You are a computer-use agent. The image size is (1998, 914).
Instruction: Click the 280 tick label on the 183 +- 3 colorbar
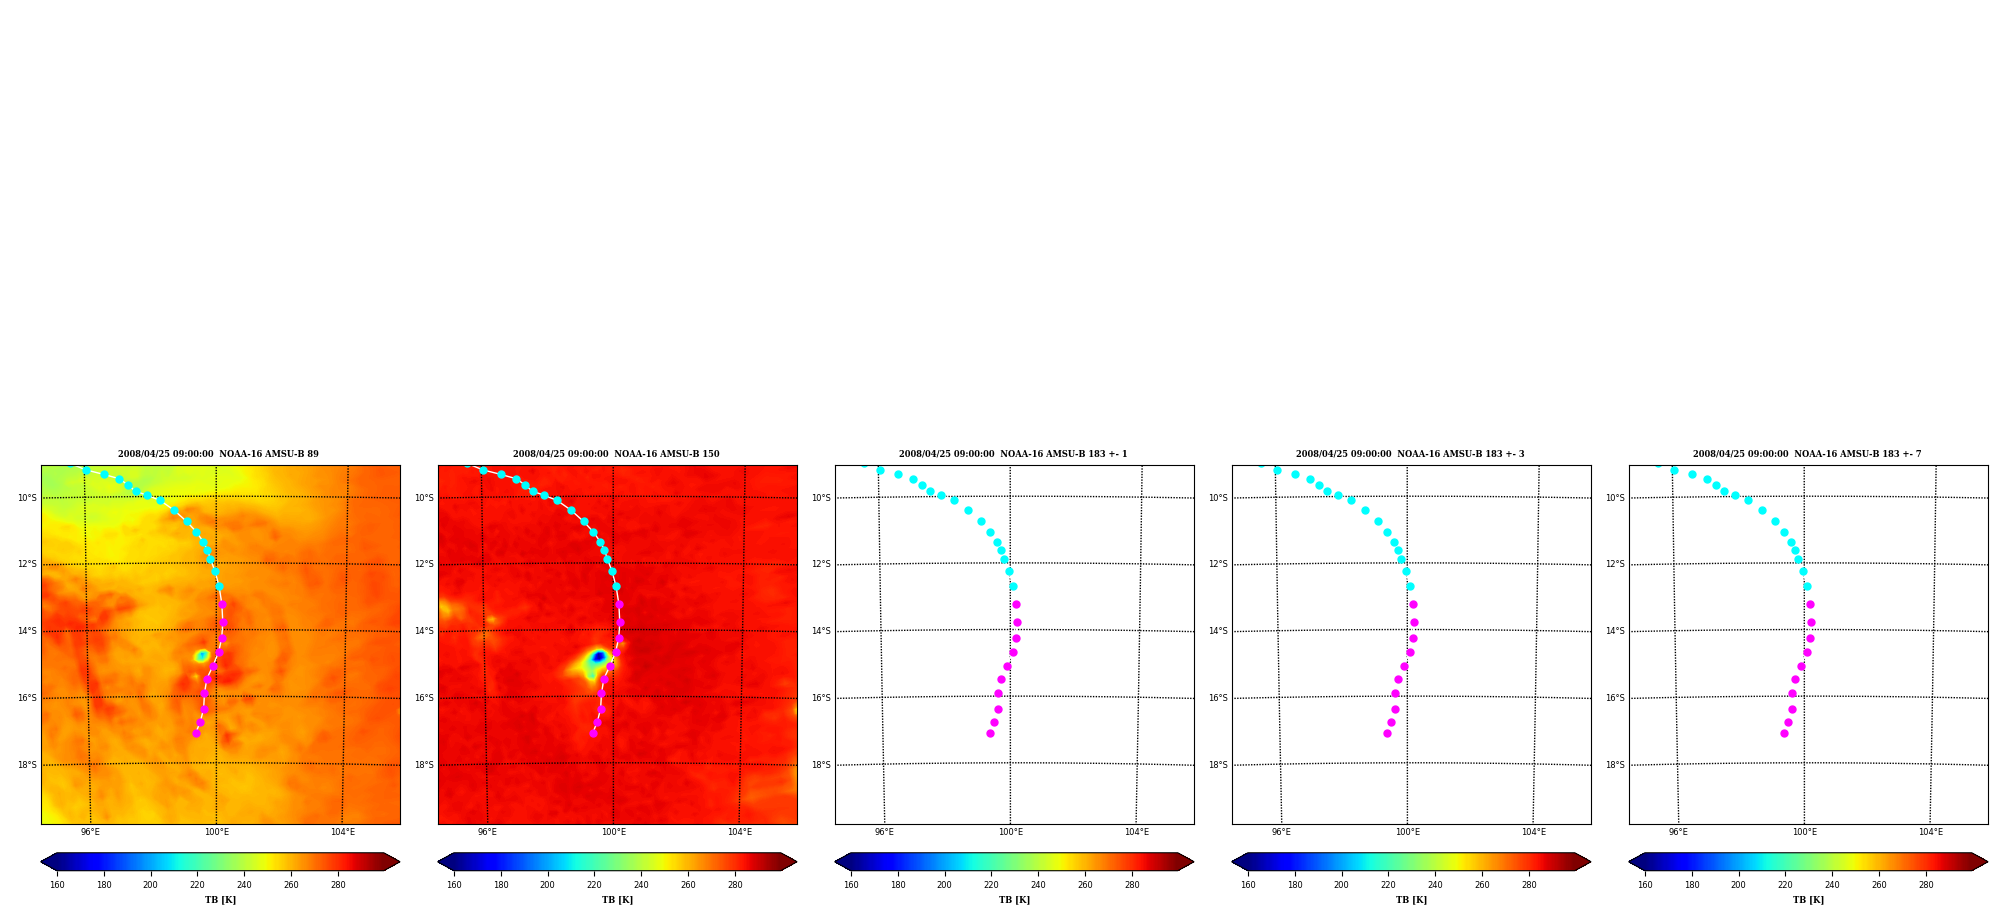pyautogui.click(x=1529, y=885)
